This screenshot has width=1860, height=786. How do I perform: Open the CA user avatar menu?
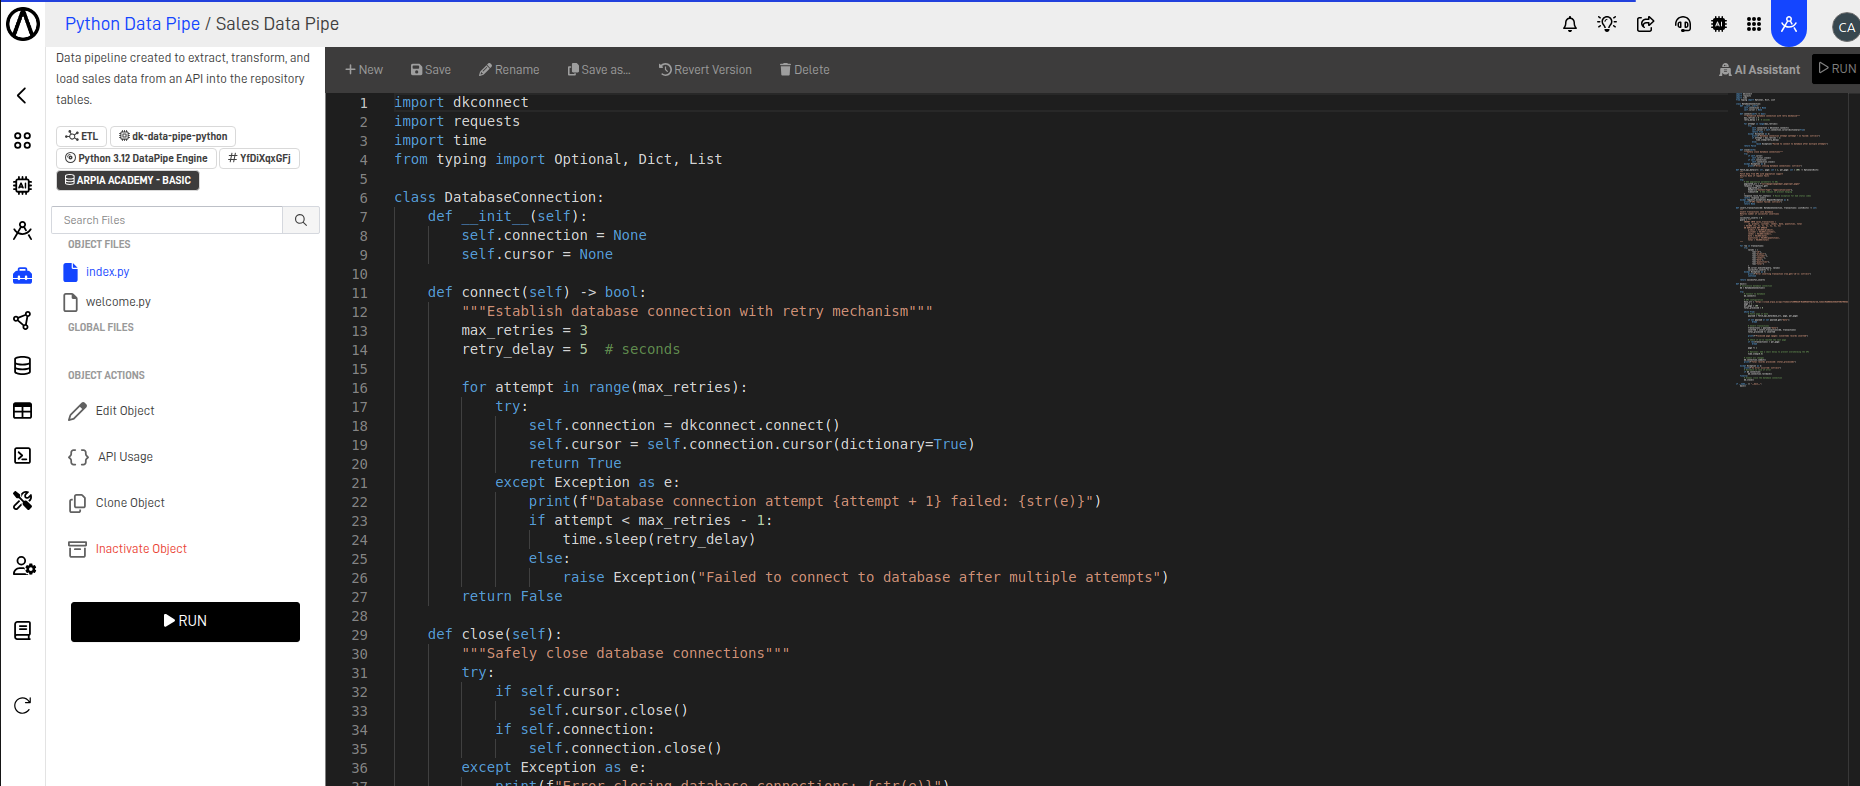1845,27
